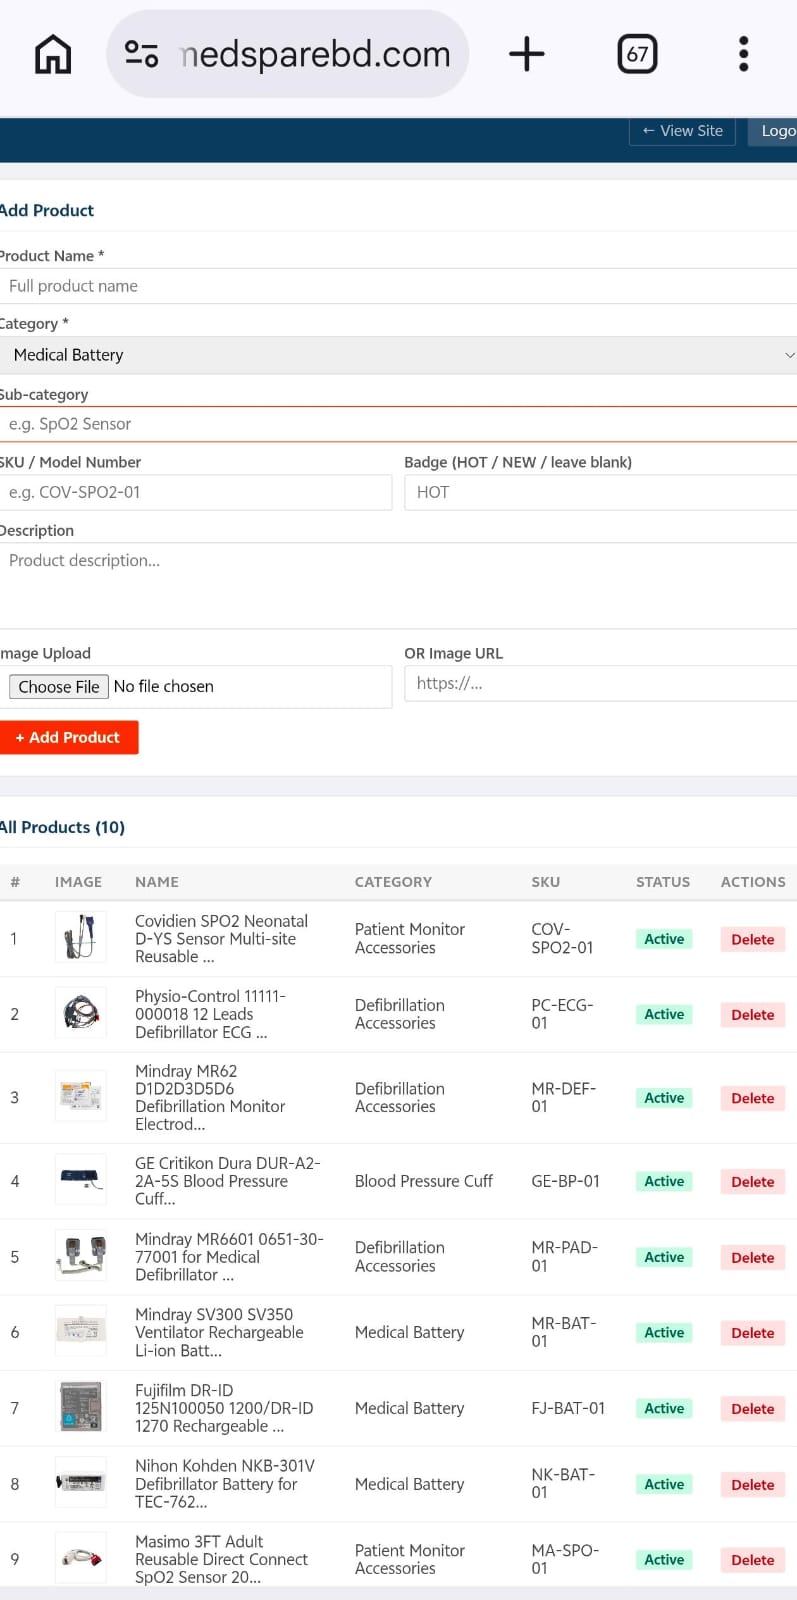Click Active status for PC-ECG-01
This screenshot has width=797, height=1600.
point(664,1014)
